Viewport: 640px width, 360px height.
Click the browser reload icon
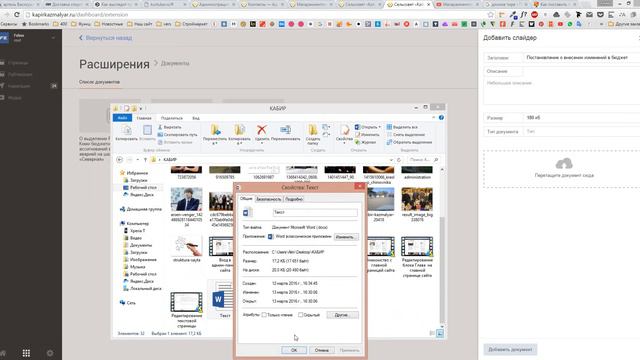pos(17,15)
